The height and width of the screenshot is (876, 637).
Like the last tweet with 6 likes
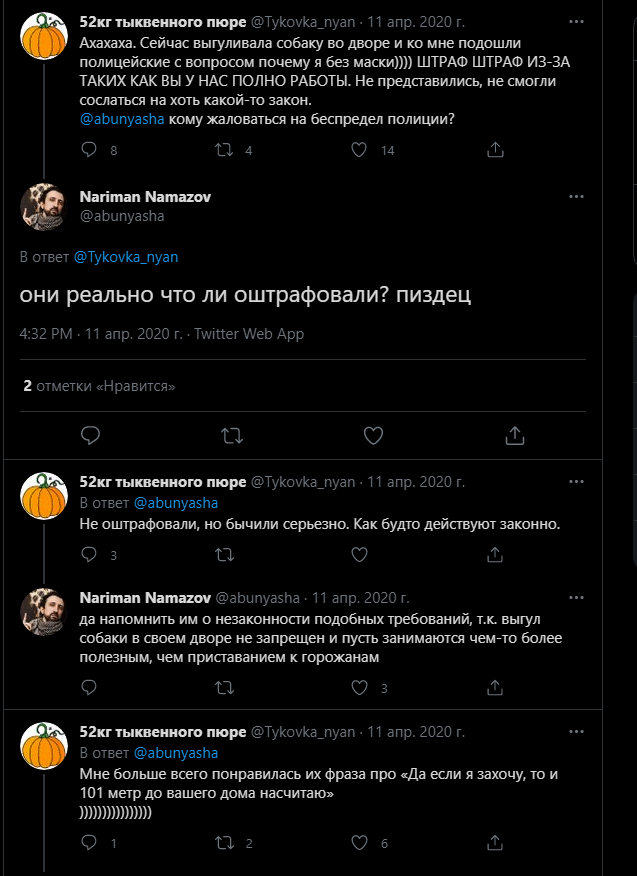[x=360, y=843]
